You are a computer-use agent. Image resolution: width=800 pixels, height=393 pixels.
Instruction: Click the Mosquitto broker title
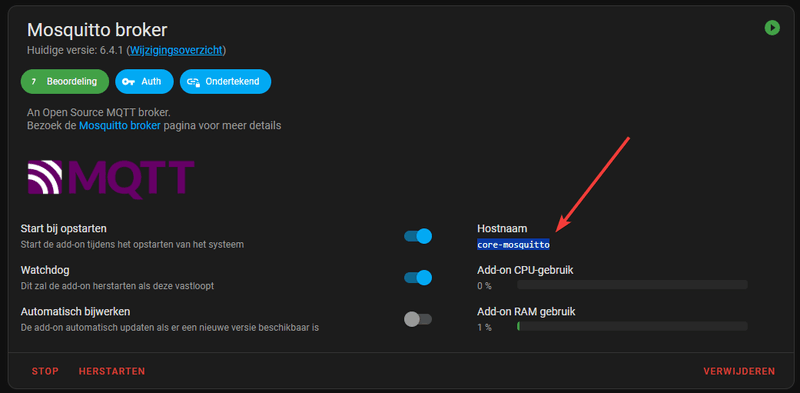point(97,30)
